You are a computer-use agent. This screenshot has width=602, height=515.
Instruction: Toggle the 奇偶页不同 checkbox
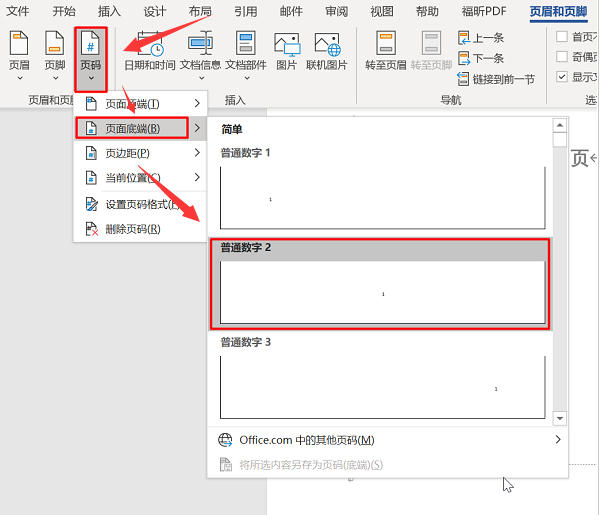click(x=562, y=57)
